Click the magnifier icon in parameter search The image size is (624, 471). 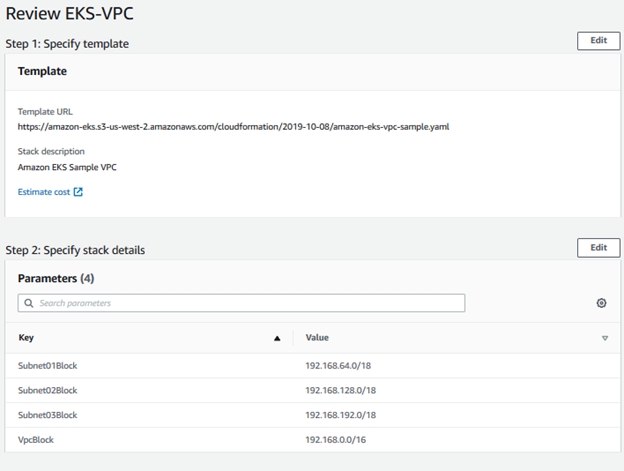tap(29, 303)
